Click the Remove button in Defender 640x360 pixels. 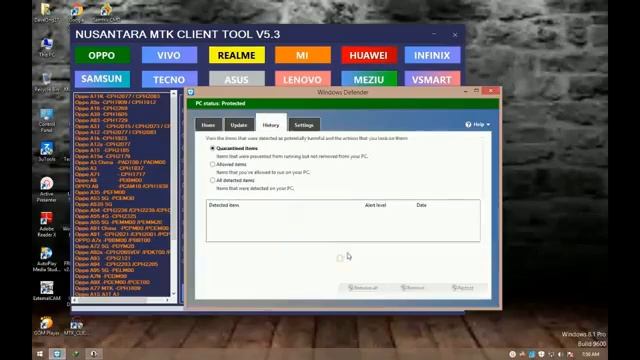[413, 288]
